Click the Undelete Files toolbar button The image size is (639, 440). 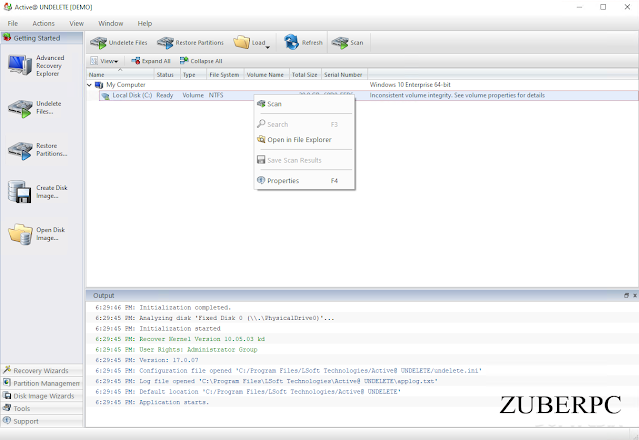tap(119, 42)
